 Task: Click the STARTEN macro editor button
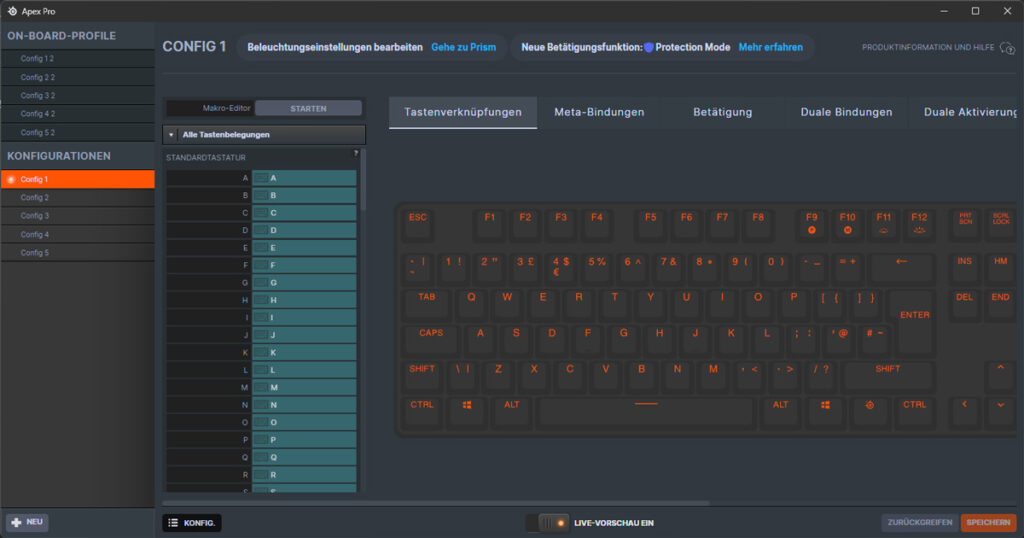click(308, 108)
